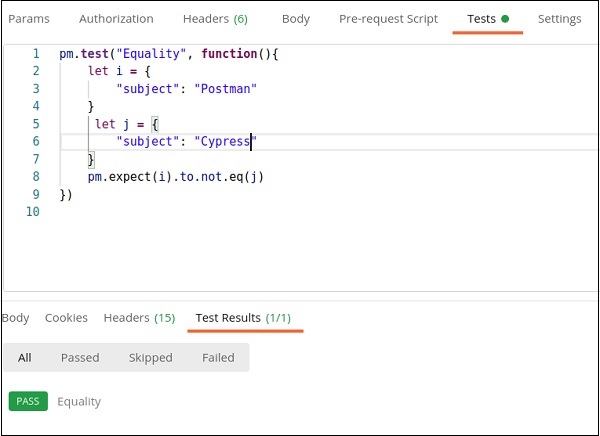Show the response Body tab
This screenshot has width=600, height=436.
click(16, 318)
